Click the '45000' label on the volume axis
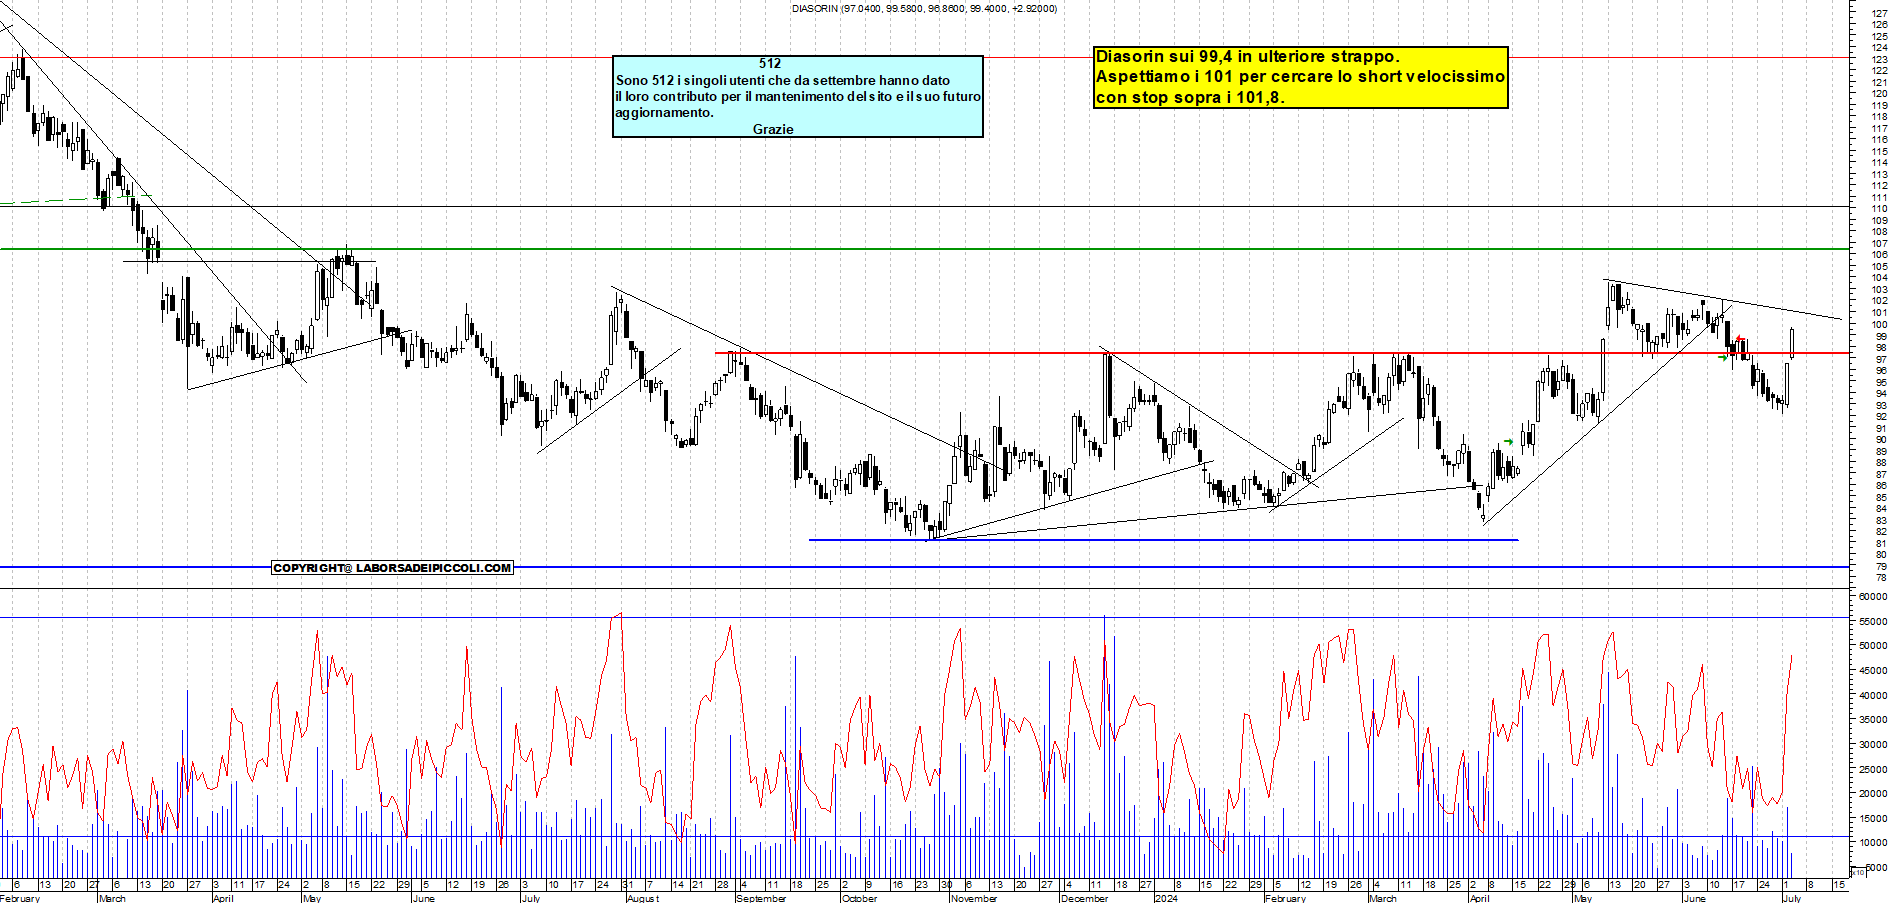The width and height of the screenshot is (1890, 903). click(1873, 670)
